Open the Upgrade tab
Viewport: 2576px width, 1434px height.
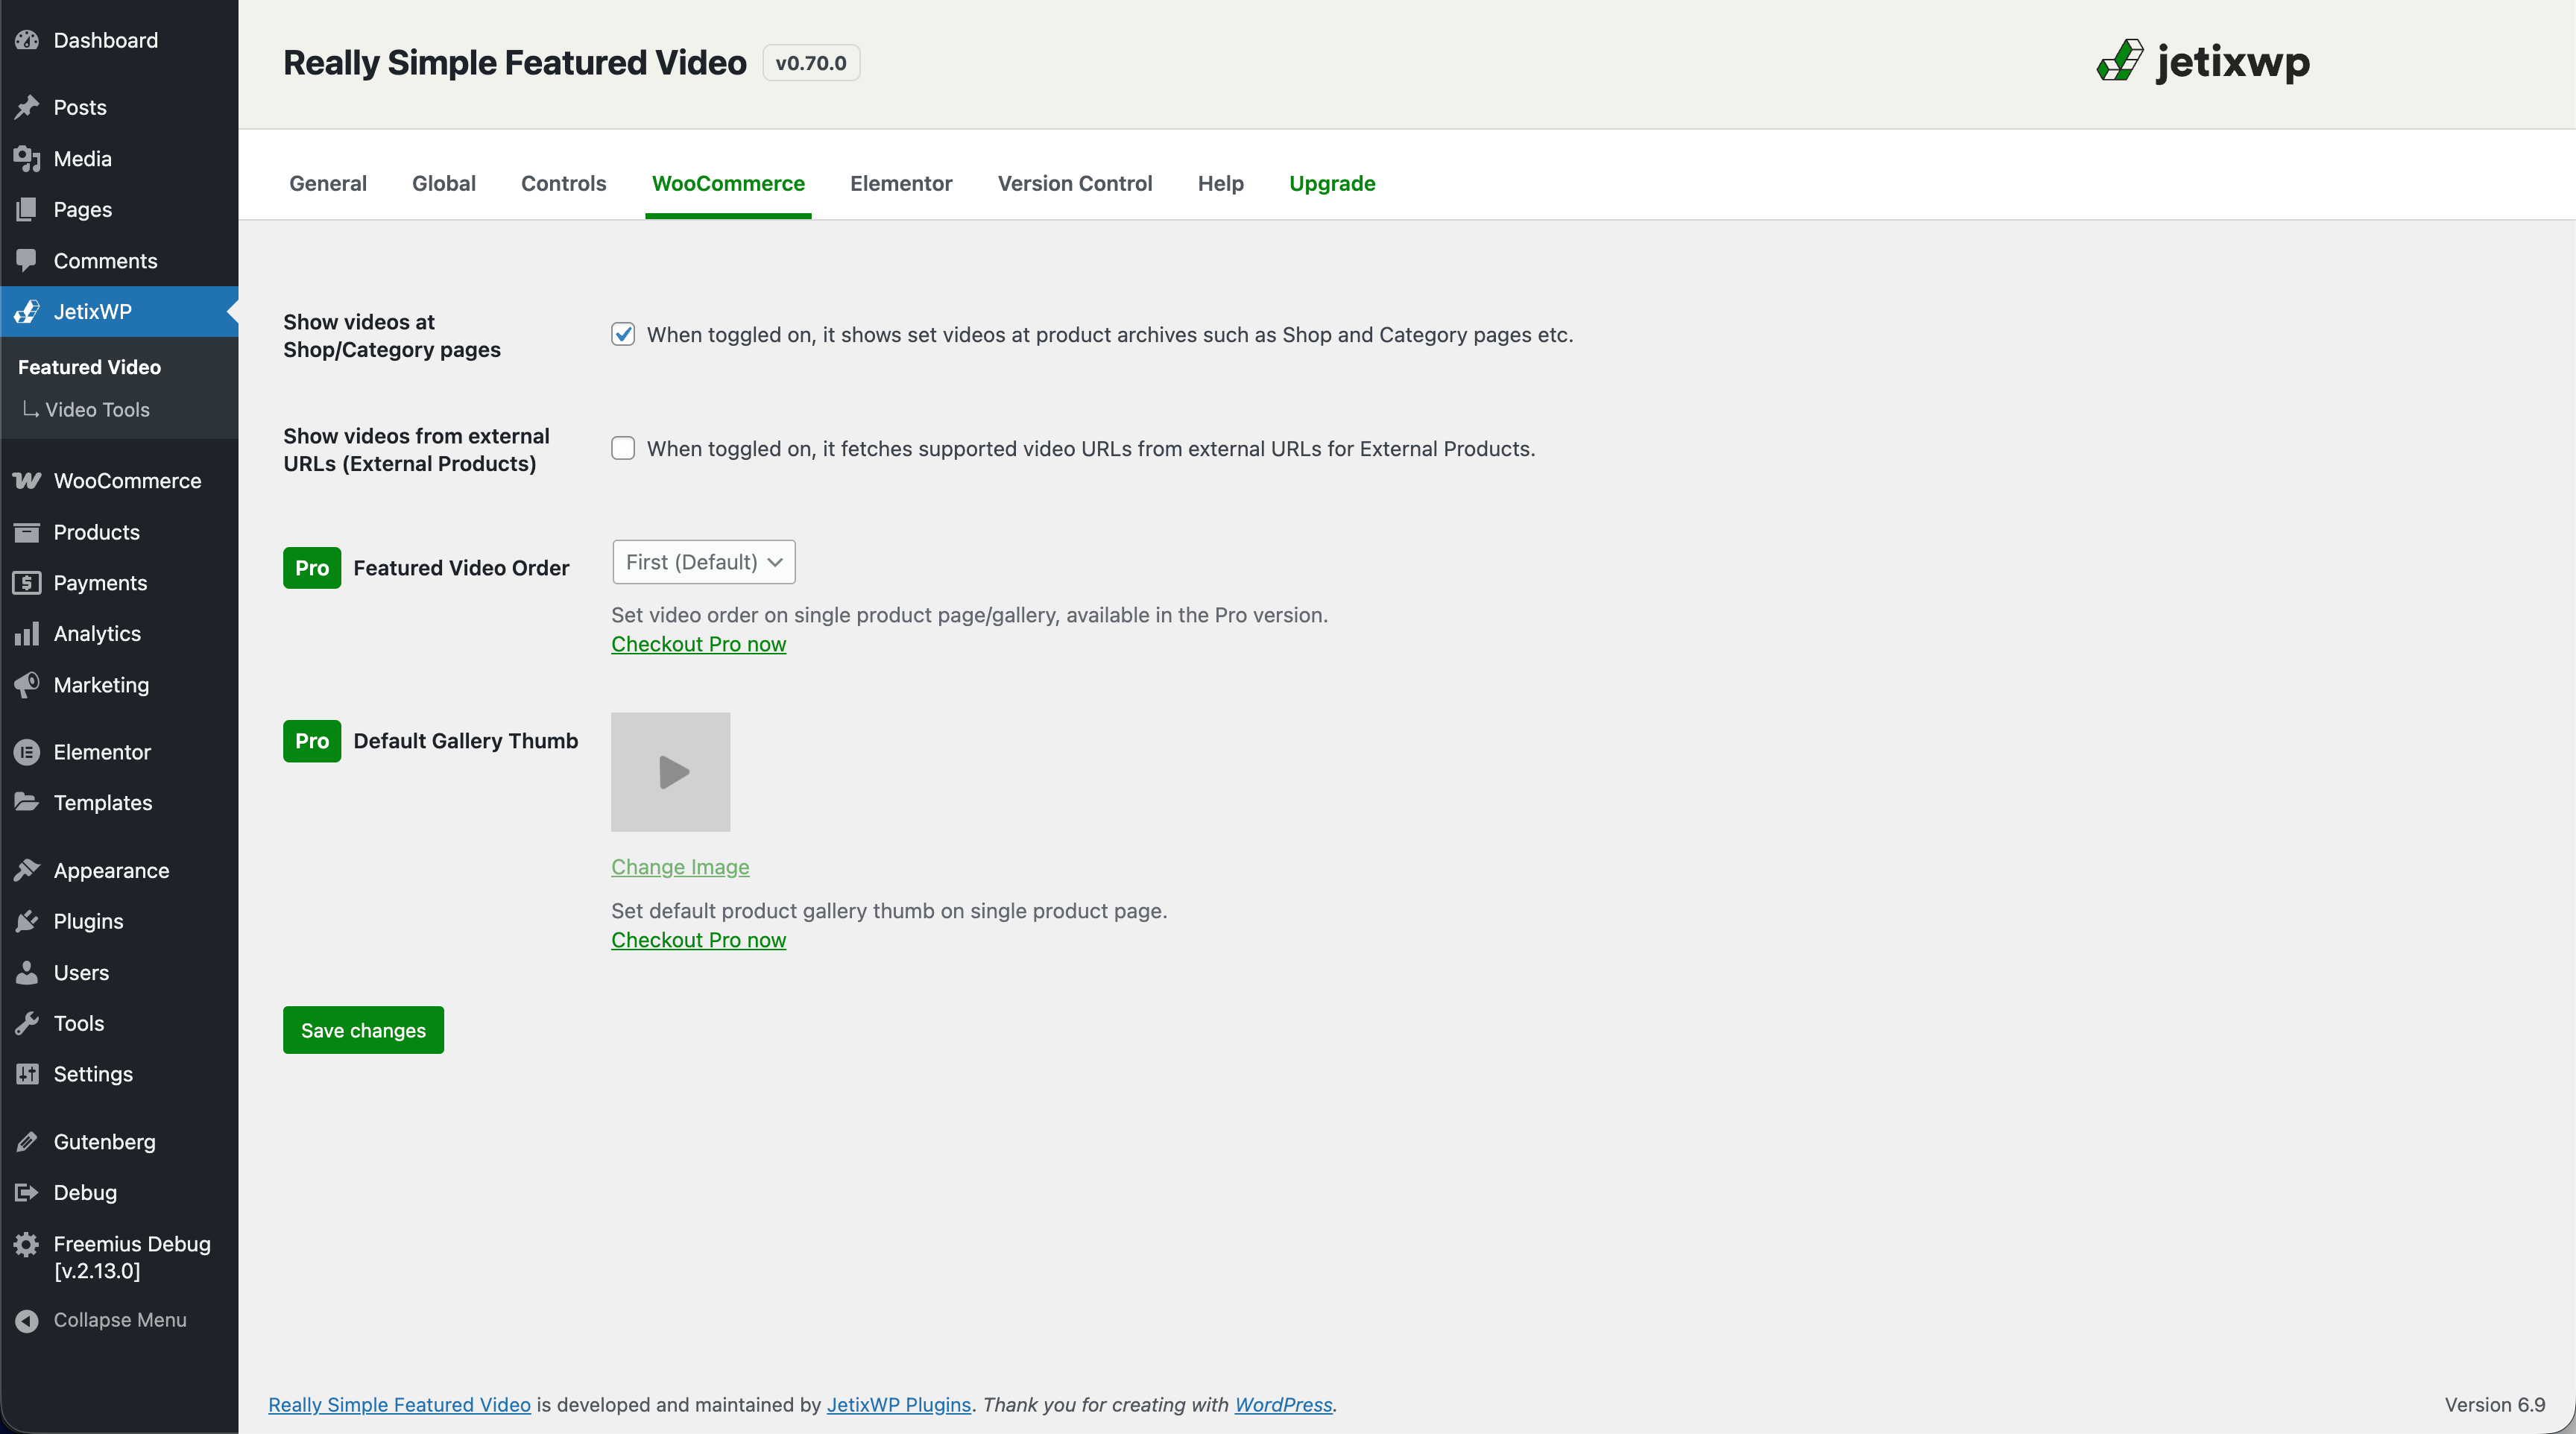[x=1332, y=183]
